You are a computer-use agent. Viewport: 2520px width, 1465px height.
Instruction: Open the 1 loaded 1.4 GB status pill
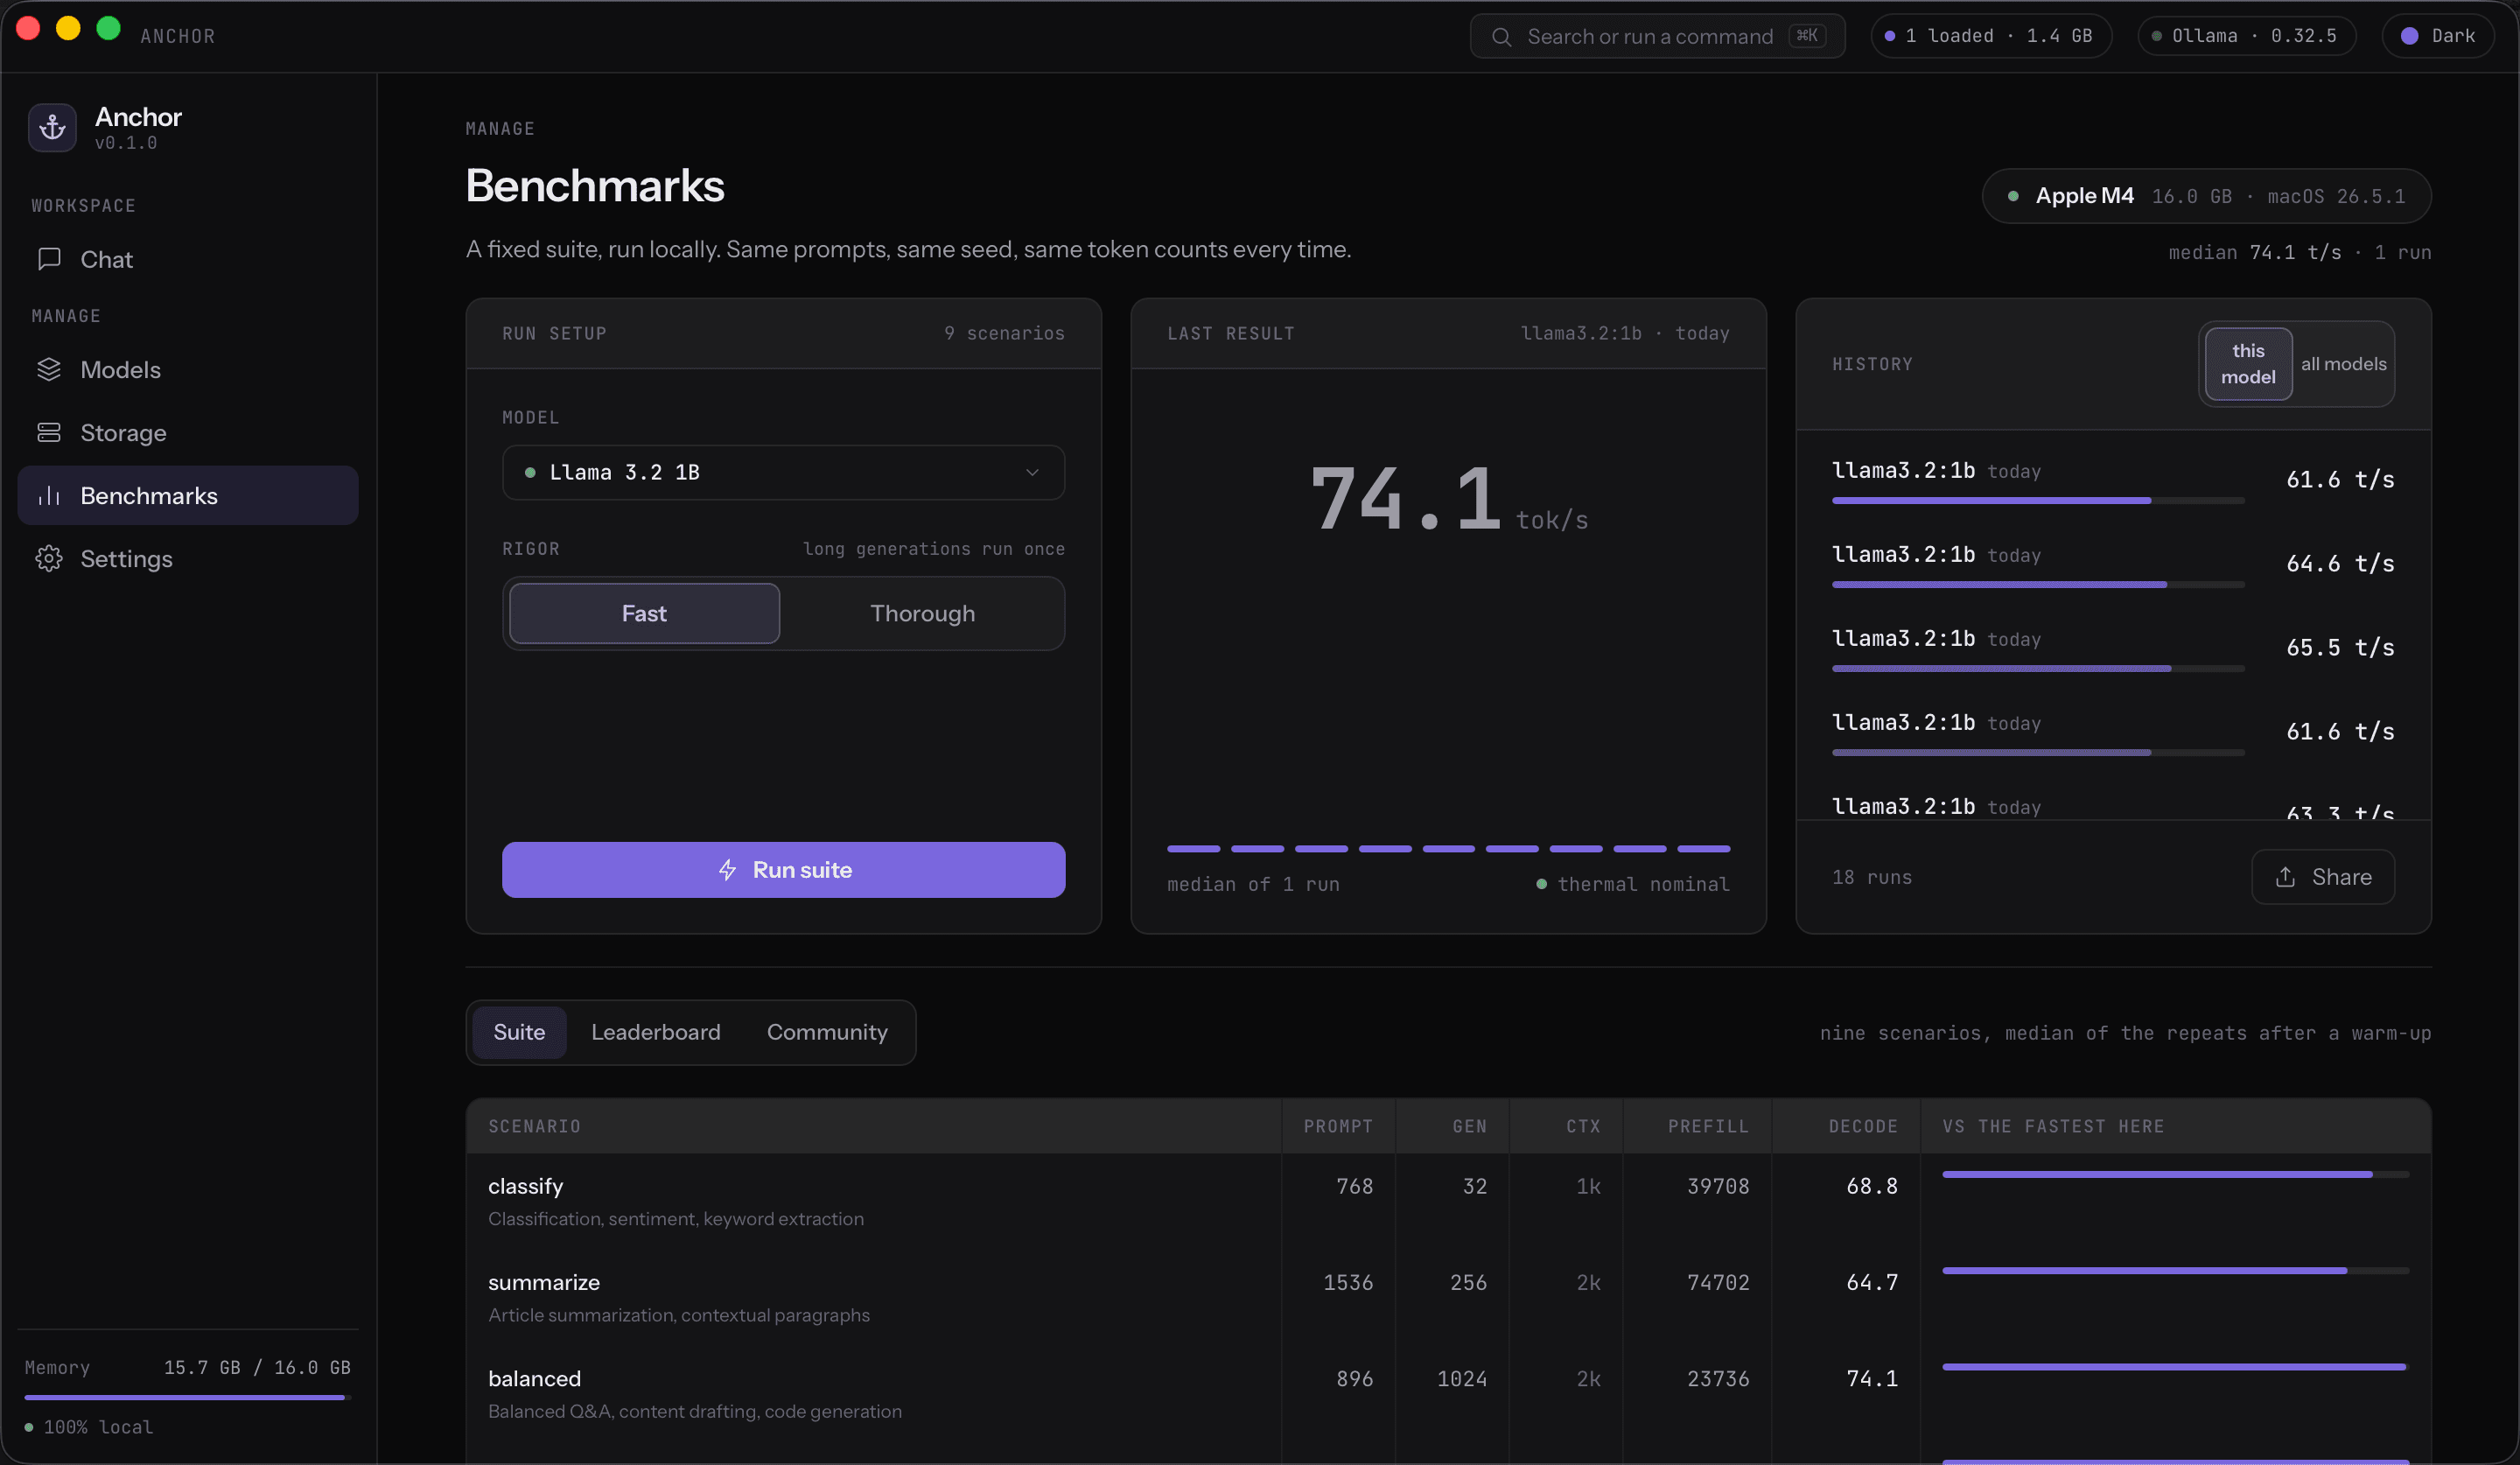[x=1991, y=36]
